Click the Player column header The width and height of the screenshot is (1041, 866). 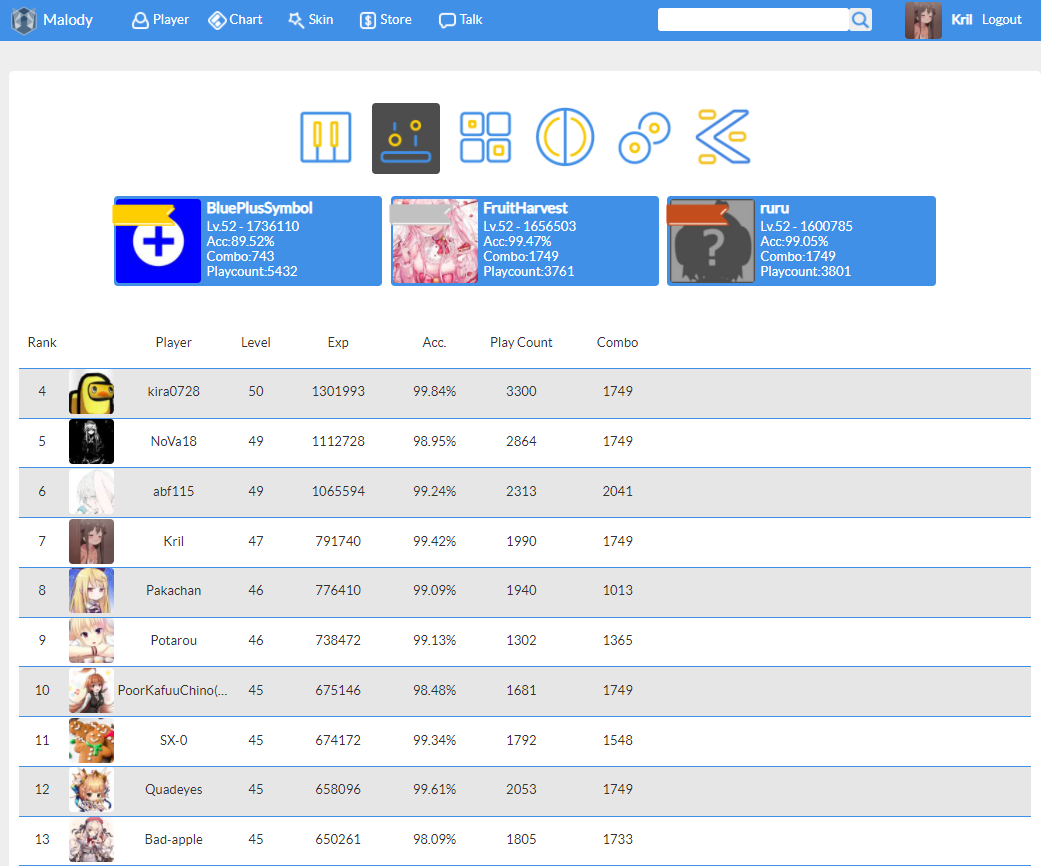[173, 342]
